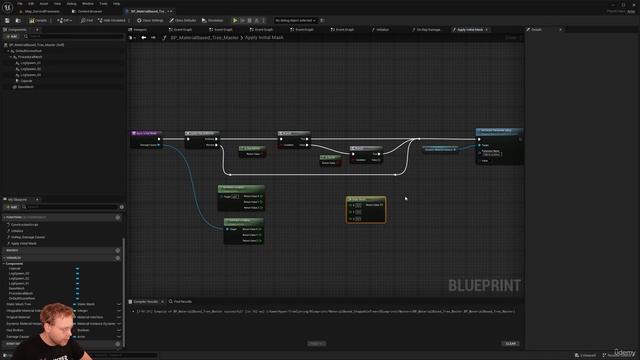Collapse the Functions section

tap(4, 218)
